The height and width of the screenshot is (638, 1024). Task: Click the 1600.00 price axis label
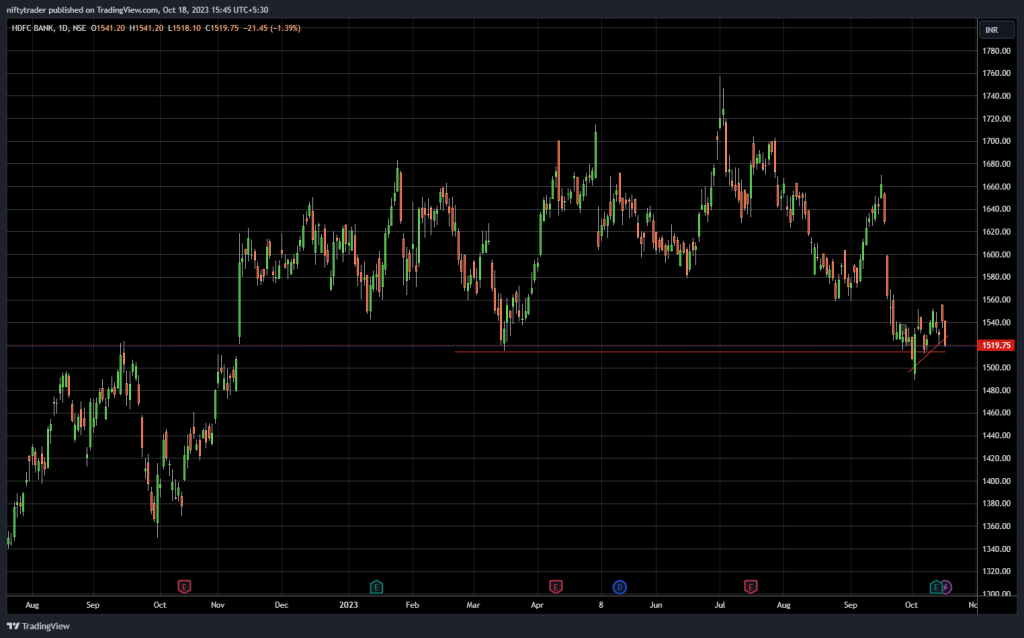point(997,255)
